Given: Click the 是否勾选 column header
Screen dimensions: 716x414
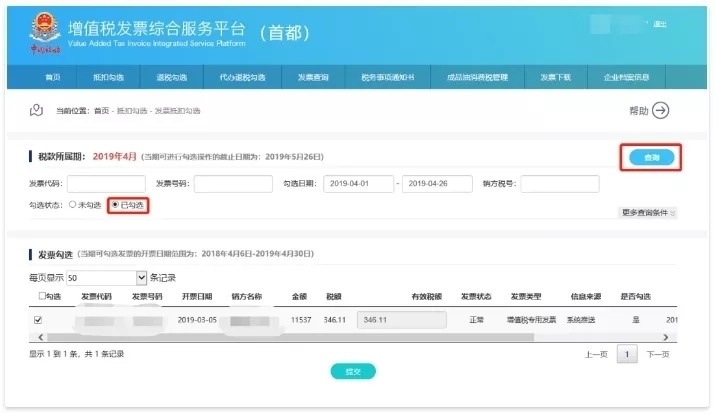Looking at the screenshot, I should (636, 297).
